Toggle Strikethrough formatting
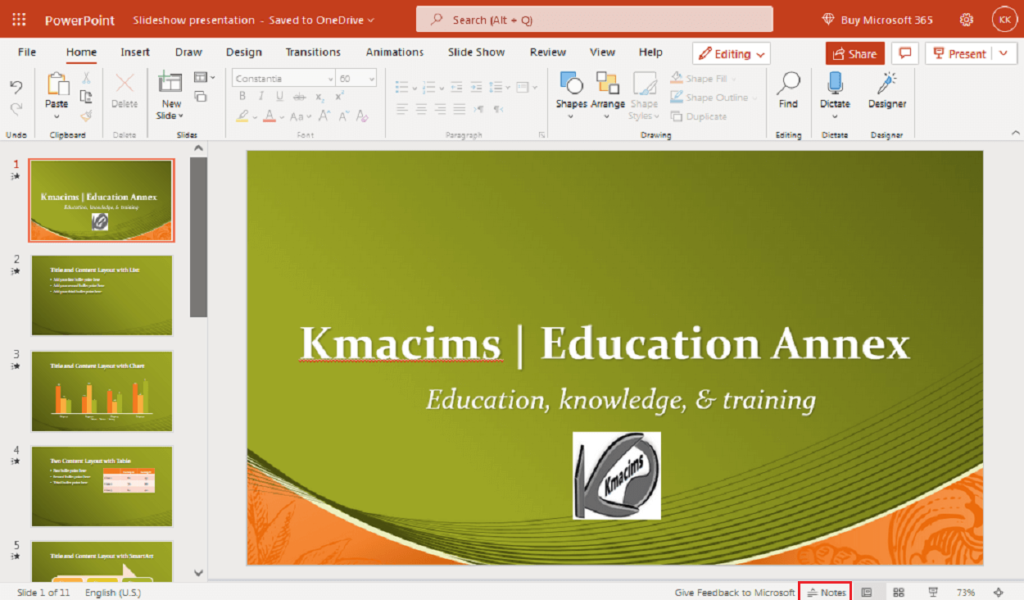The image size is (1024, 600). tap(299, 97)
